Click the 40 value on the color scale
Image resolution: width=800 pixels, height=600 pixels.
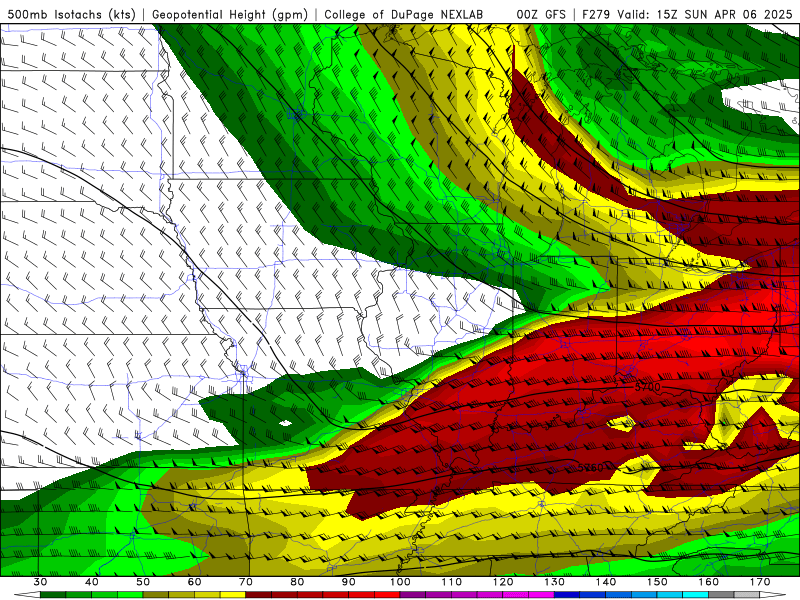tap(92, 582)
